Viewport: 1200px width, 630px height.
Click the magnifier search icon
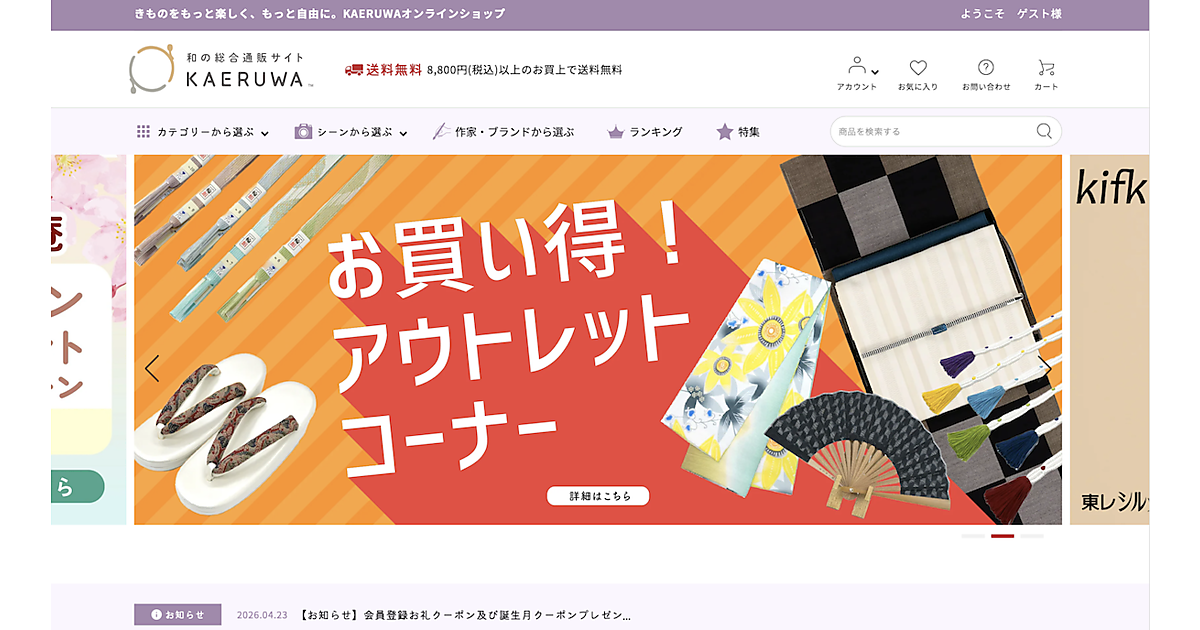[1044, 131]
